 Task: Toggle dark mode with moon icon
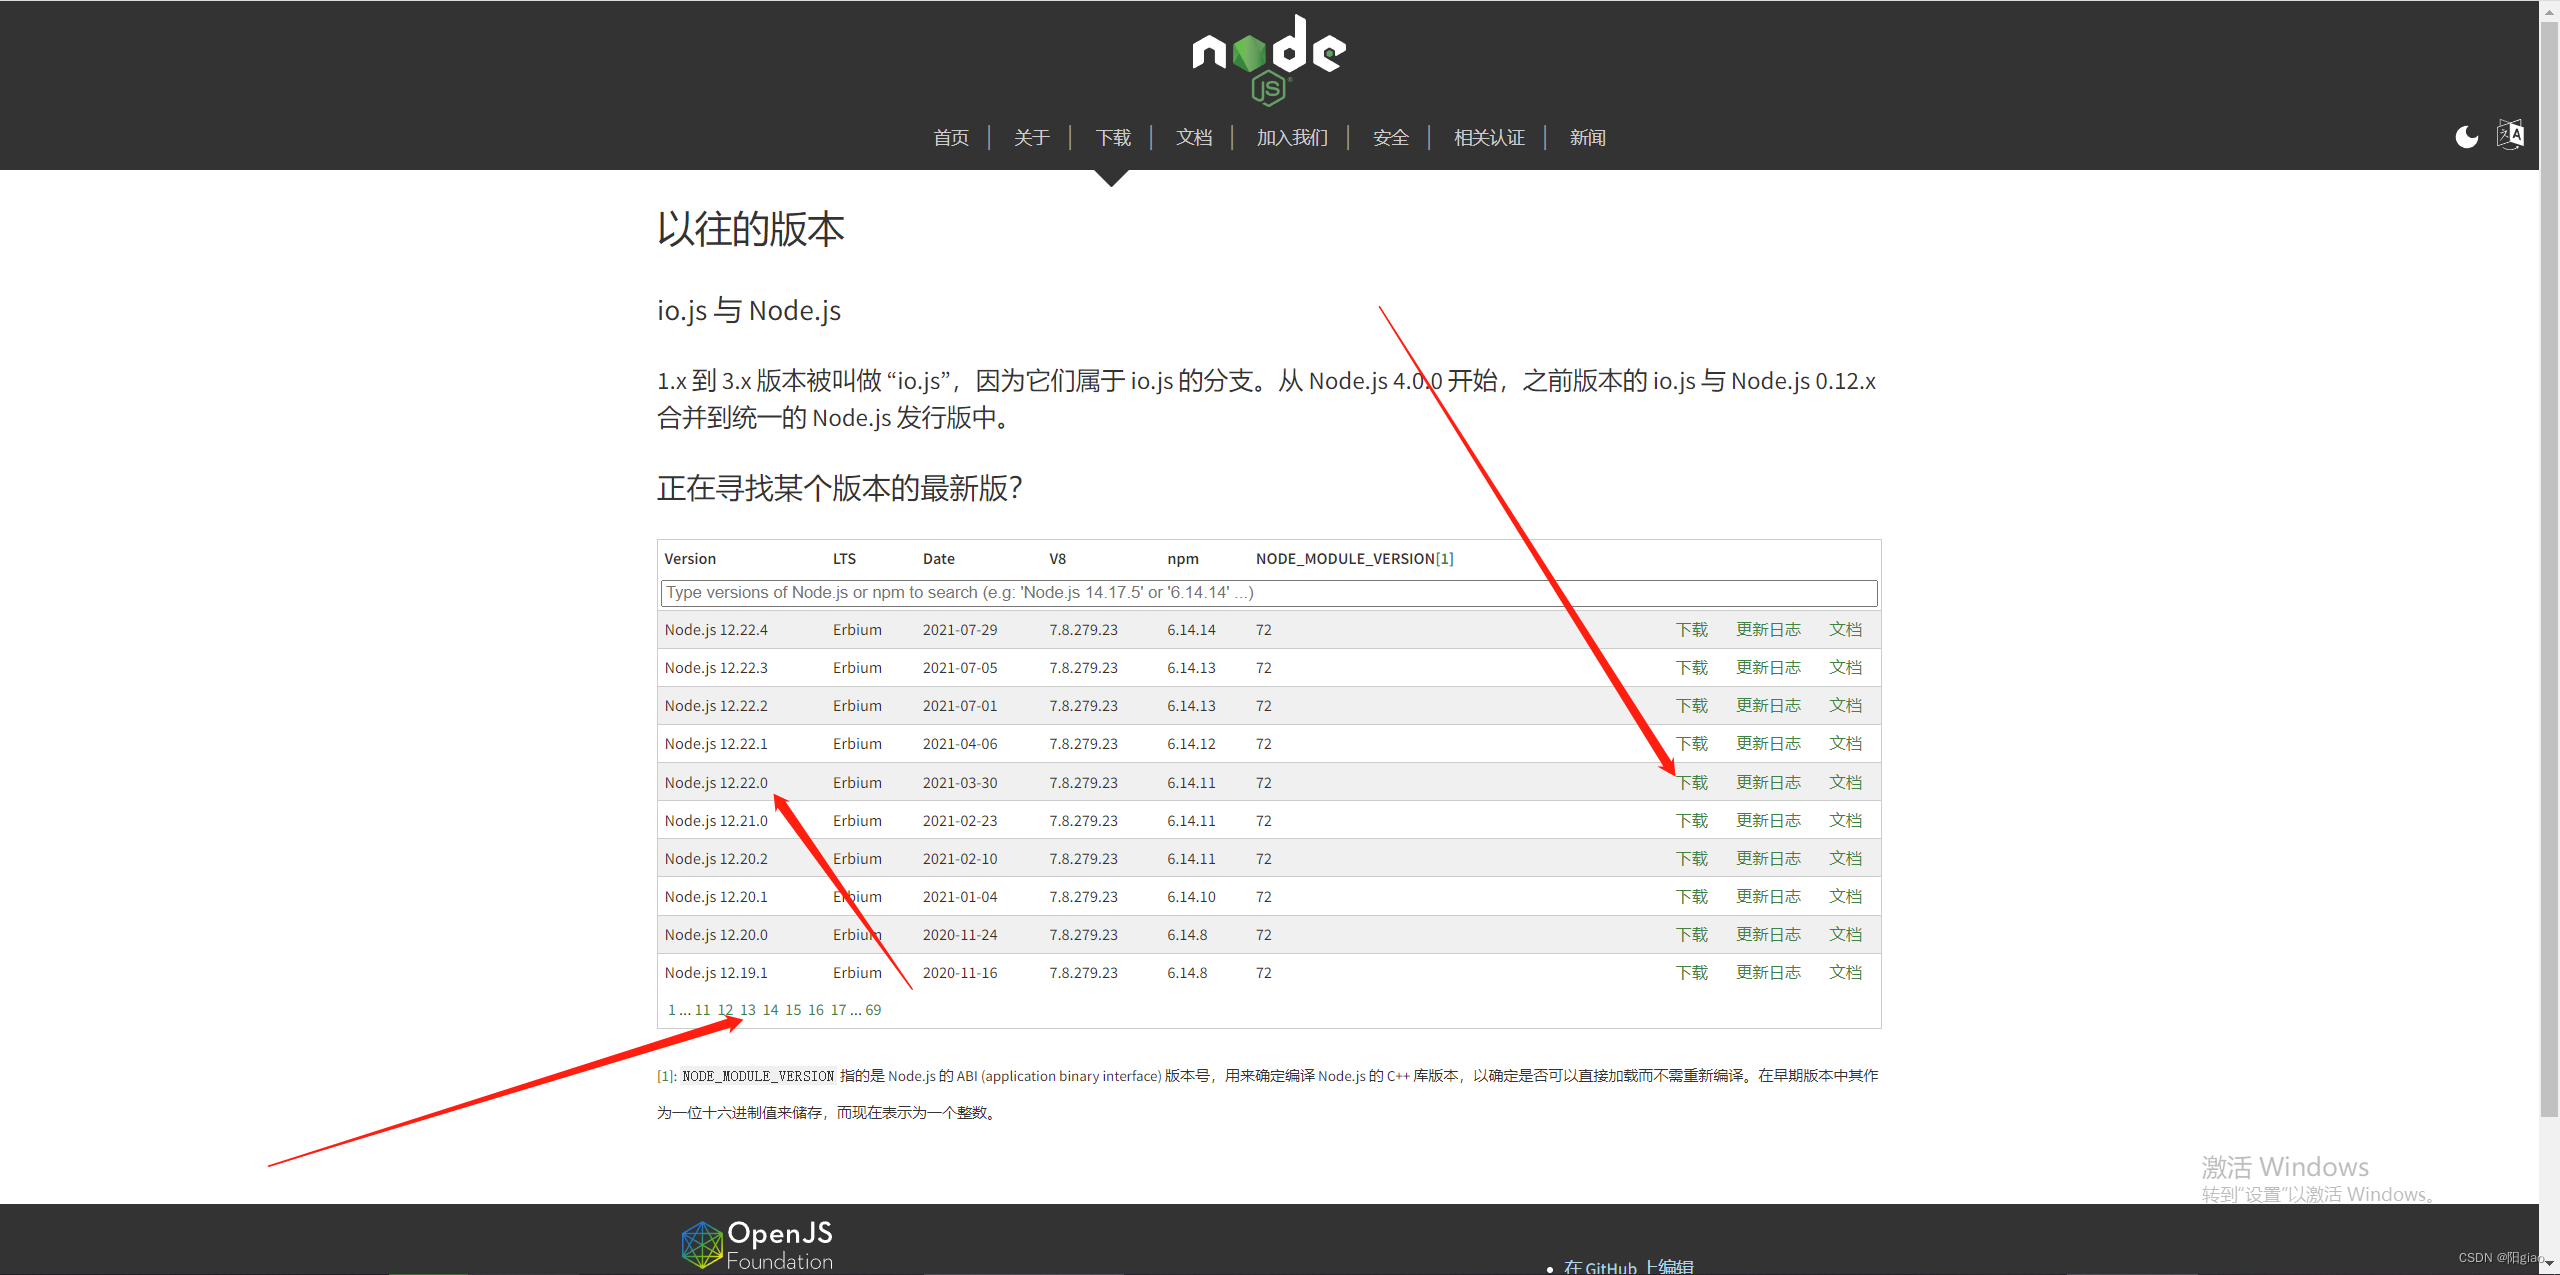pyautogui.click(x=2466, y=137)
